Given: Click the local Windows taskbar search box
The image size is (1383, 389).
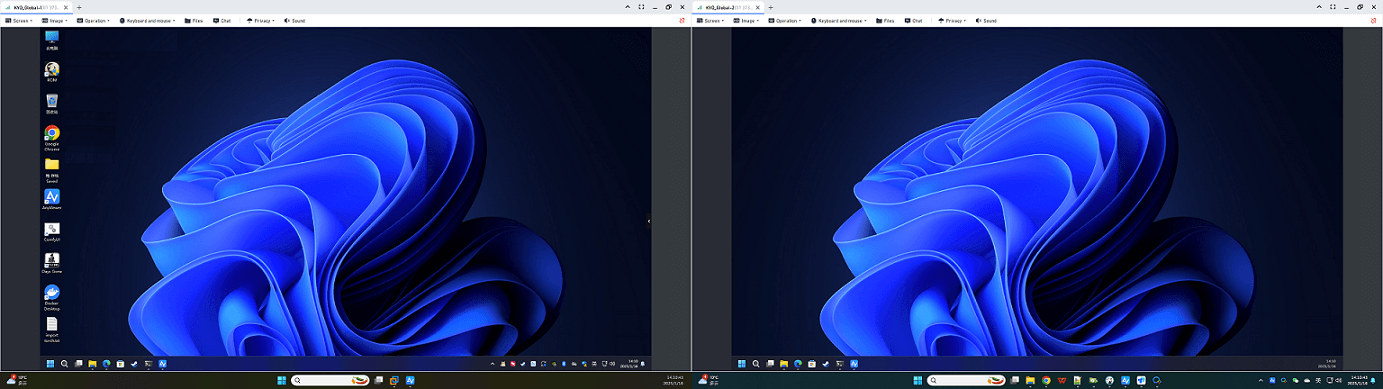Looking at the screenshot, I should (x=330, y=380).
